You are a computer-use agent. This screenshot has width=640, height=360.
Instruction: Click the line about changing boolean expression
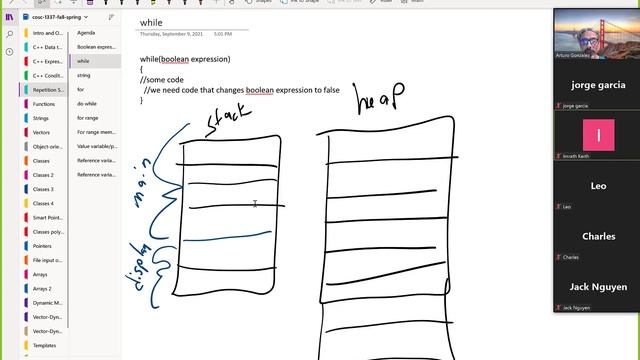click(242, 90)
